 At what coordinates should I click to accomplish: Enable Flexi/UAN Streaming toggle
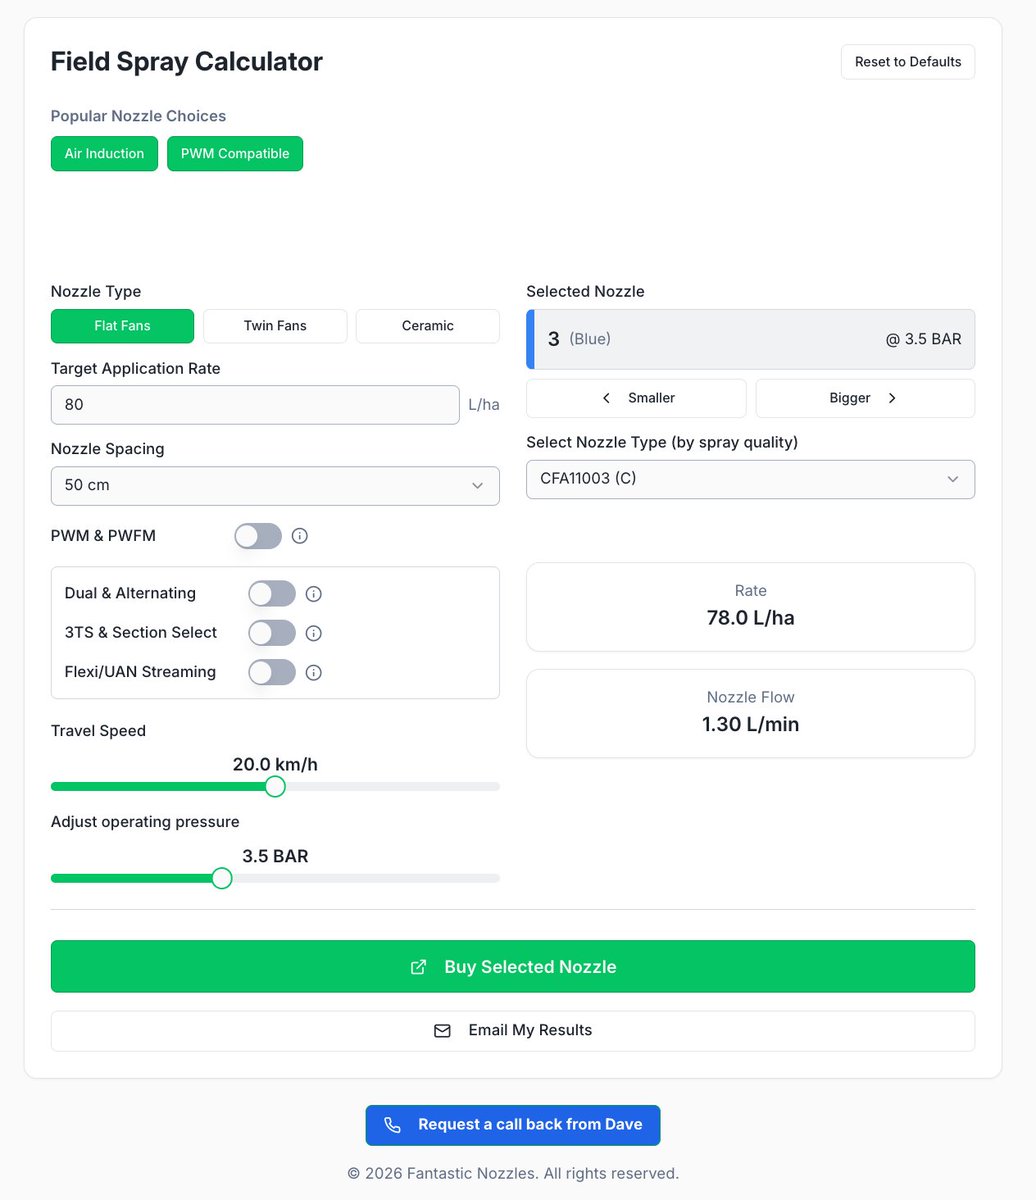[272, 672]
